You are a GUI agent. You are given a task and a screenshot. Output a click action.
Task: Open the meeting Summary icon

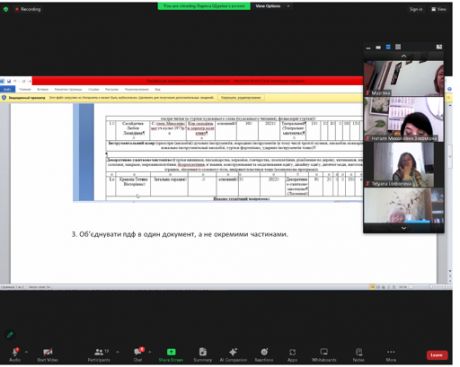(203, 354)
